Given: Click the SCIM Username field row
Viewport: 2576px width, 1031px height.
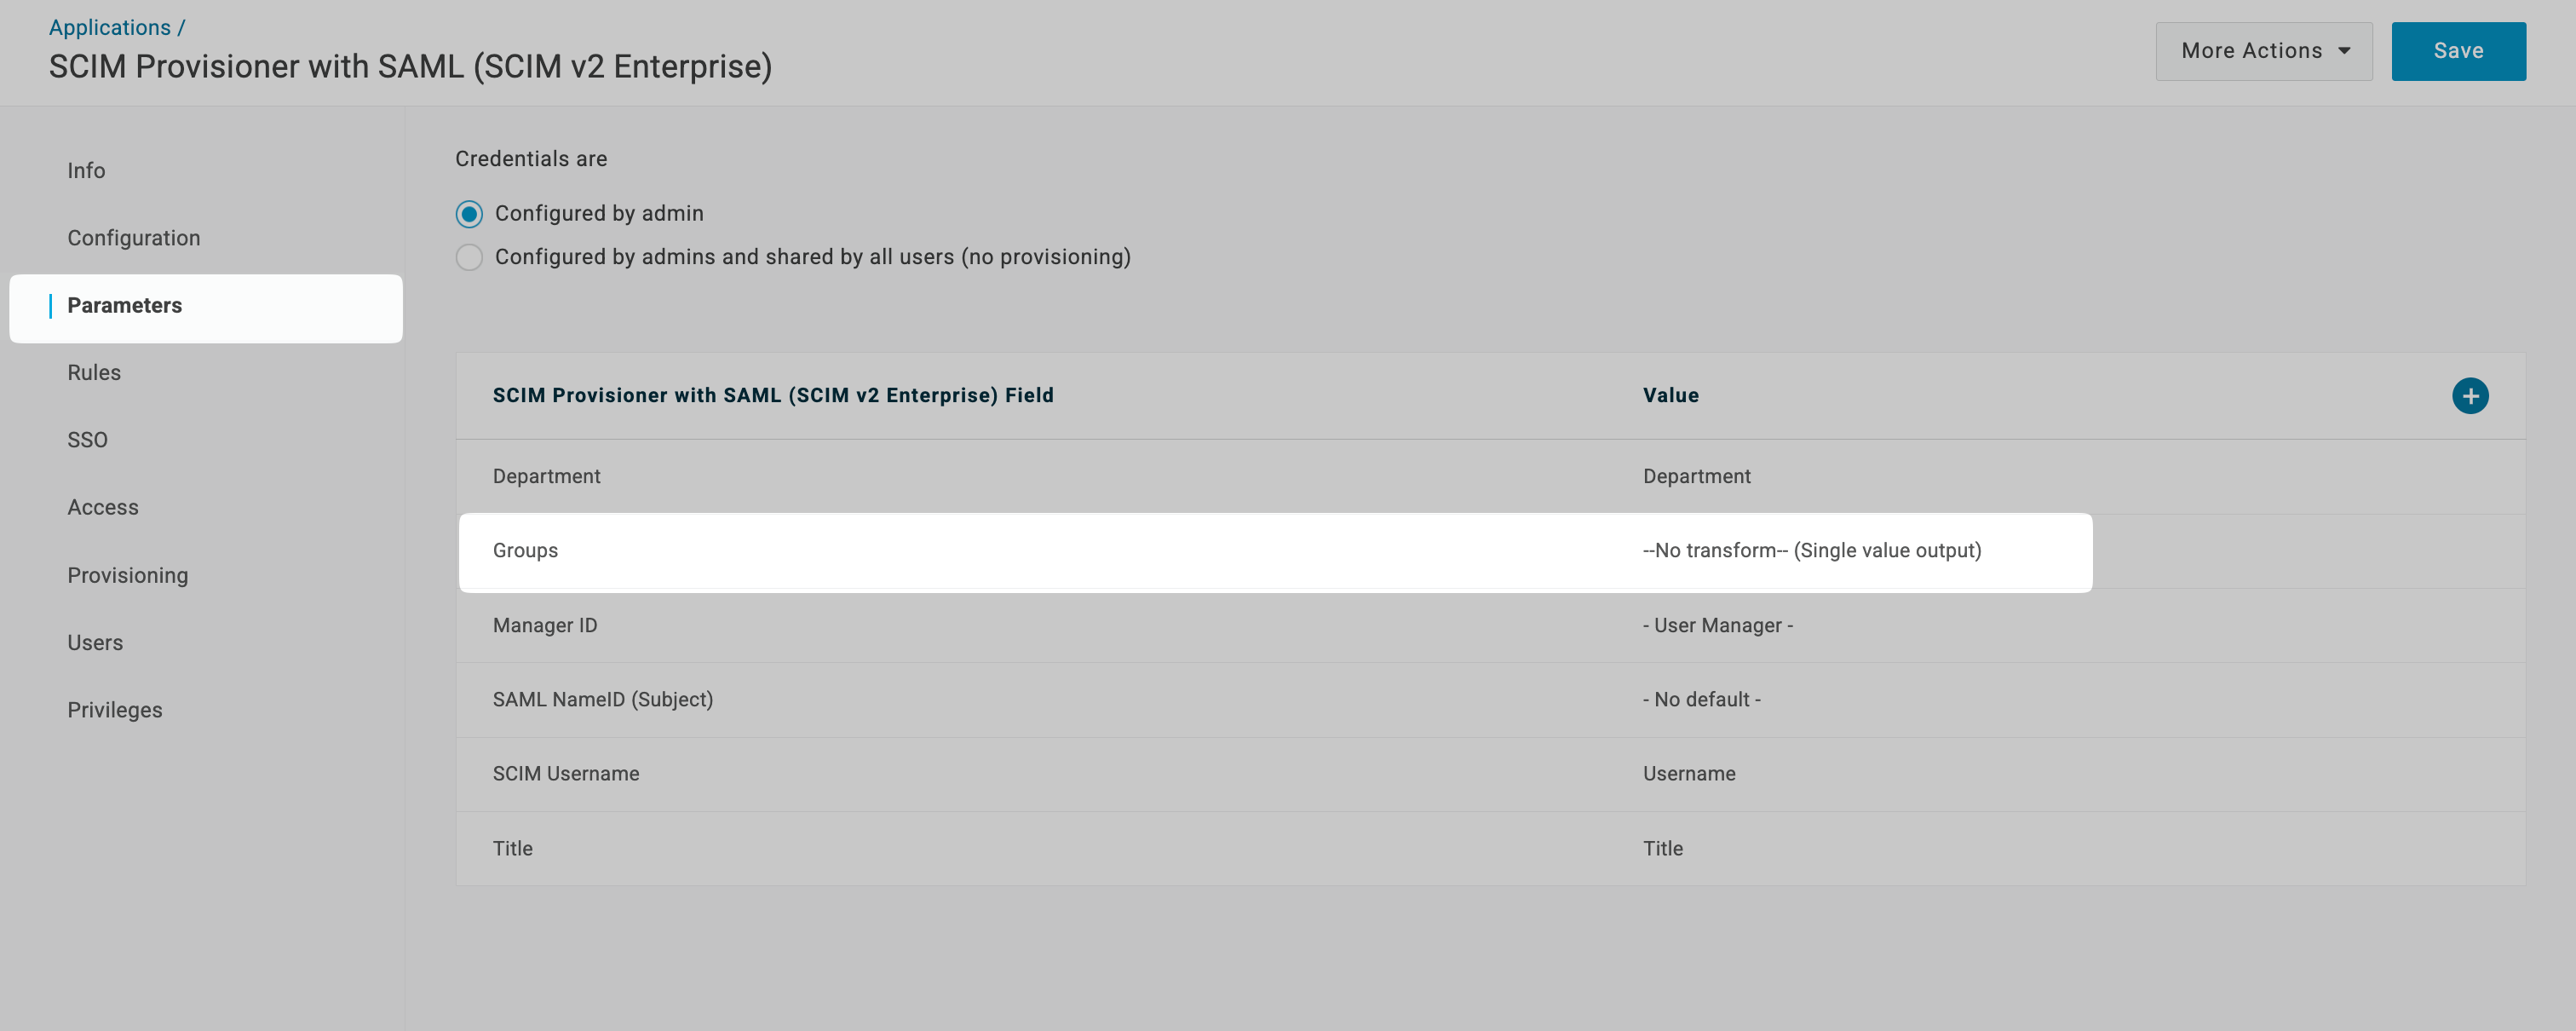Looking at the screenshot, I should click(x=566, y=774).
